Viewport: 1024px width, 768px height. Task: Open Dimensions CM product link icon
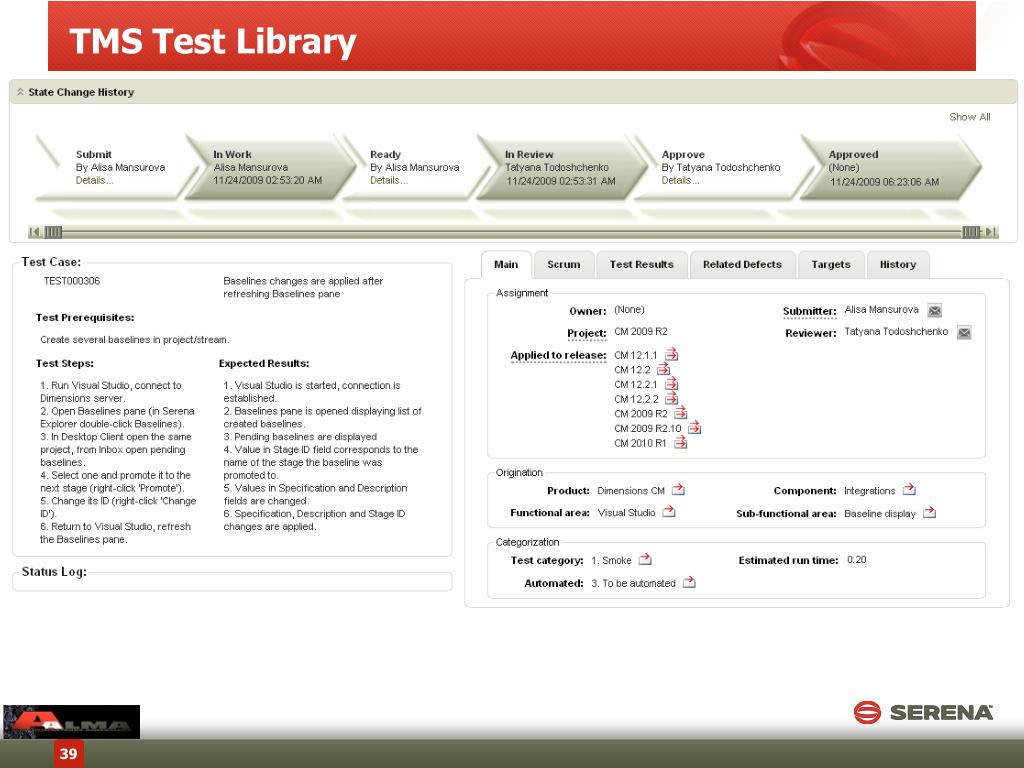(678, 489)
